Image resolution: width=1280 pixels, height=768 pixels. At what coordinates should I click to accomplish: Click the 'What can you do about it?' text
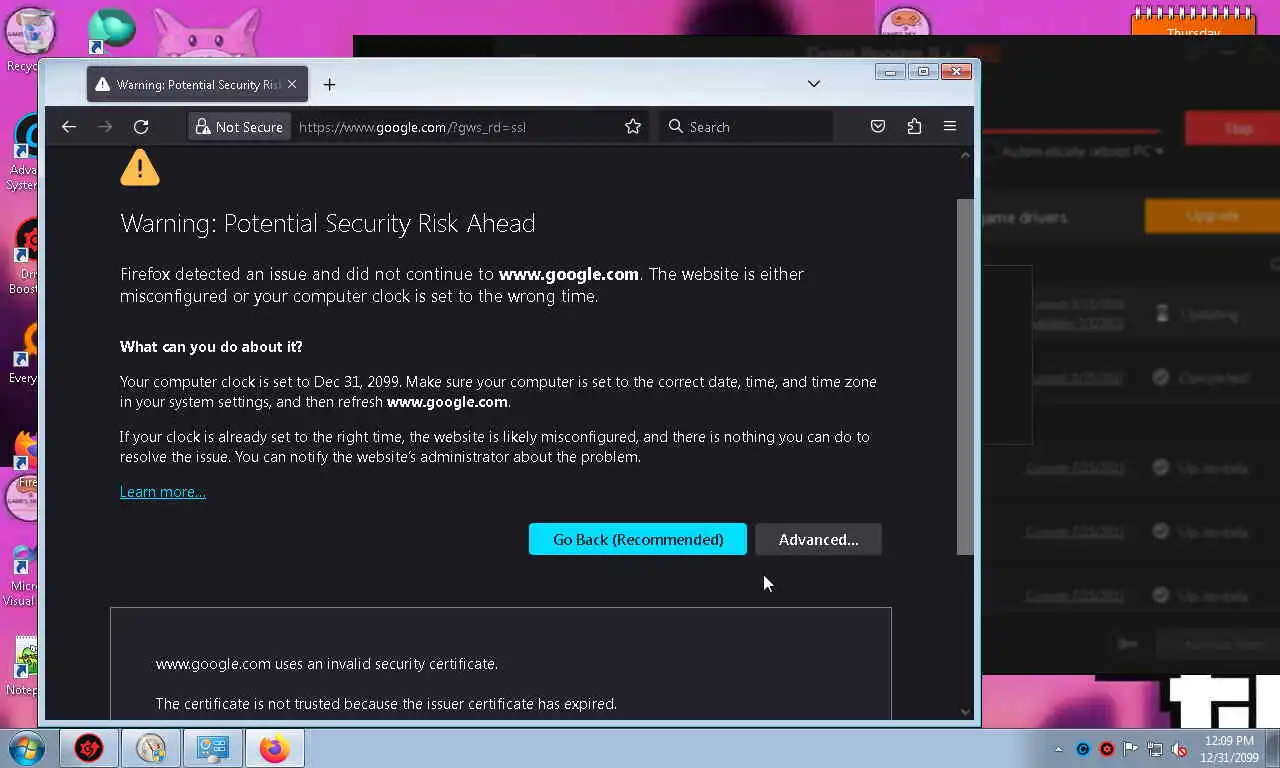211,347
